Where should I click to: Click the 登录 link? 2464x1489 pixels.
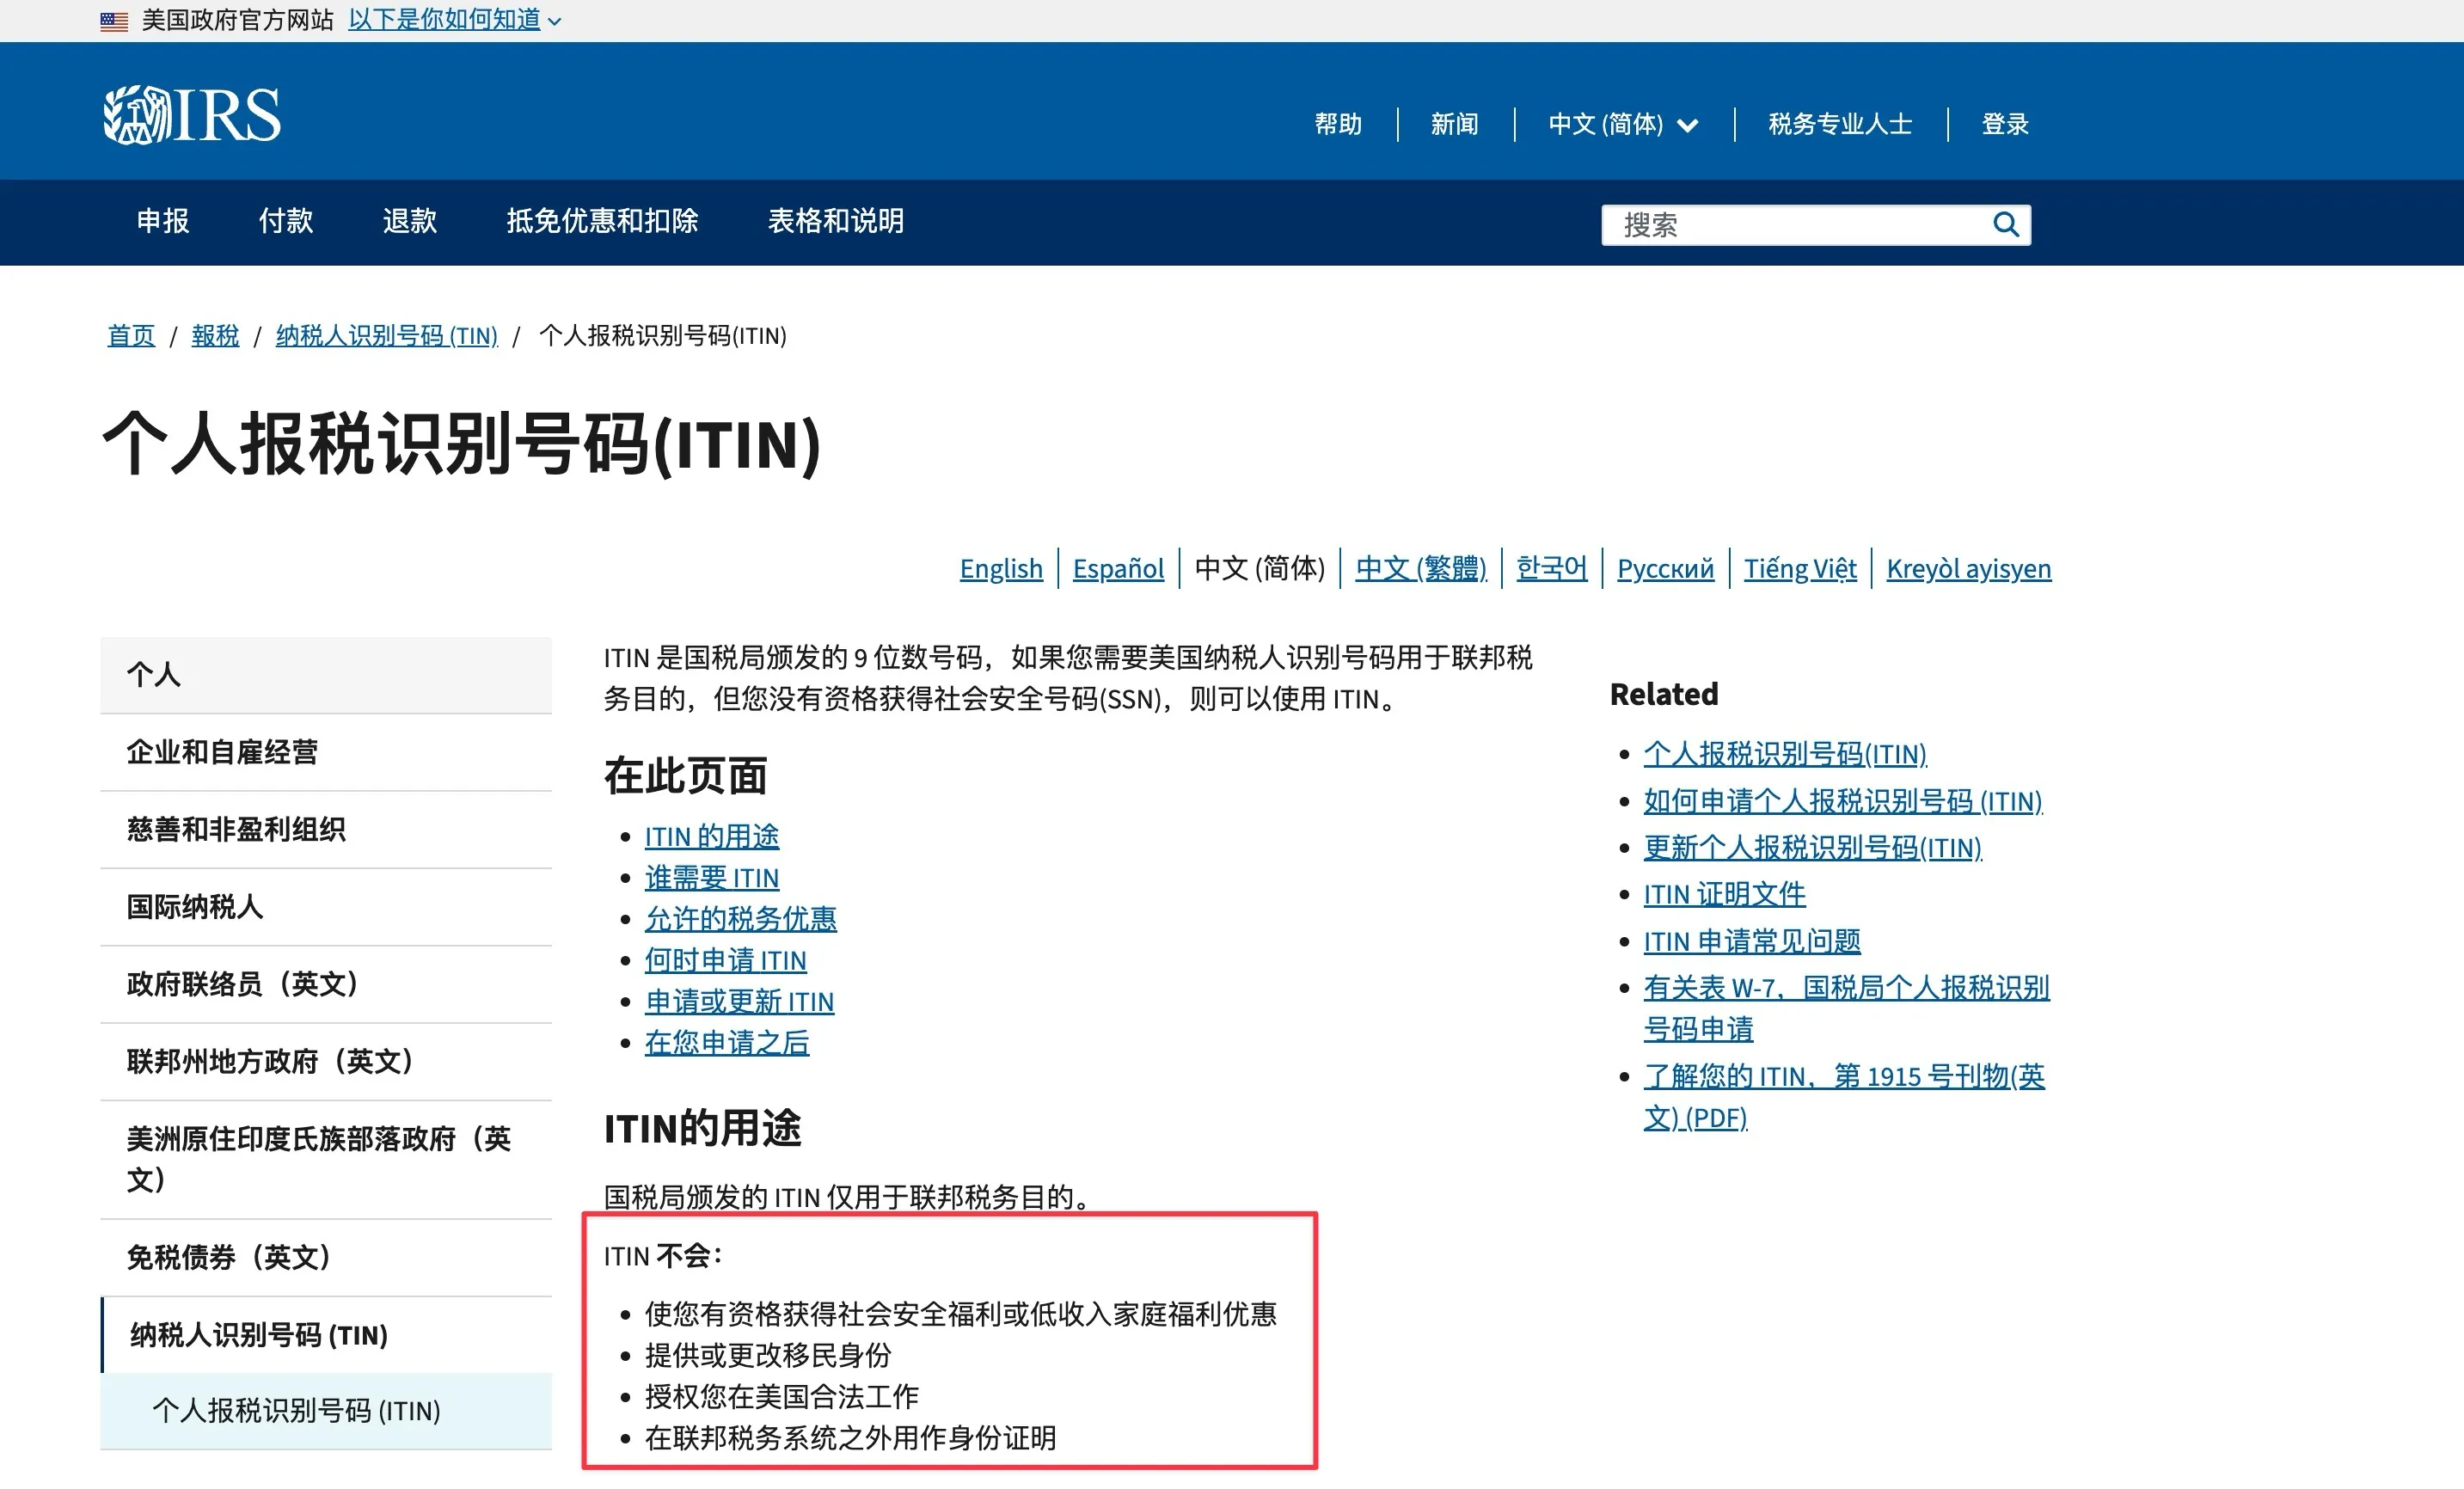(2005, 124)
